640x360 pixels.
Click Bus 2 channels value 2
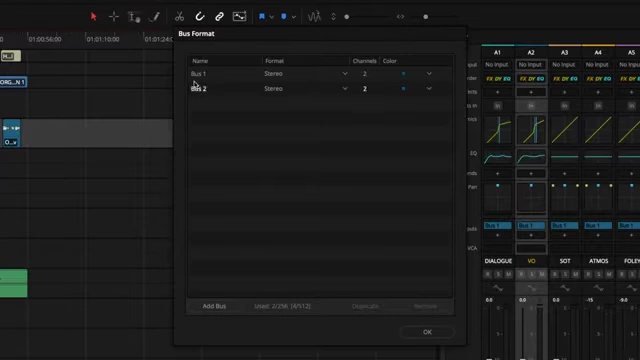coord(364,89)
